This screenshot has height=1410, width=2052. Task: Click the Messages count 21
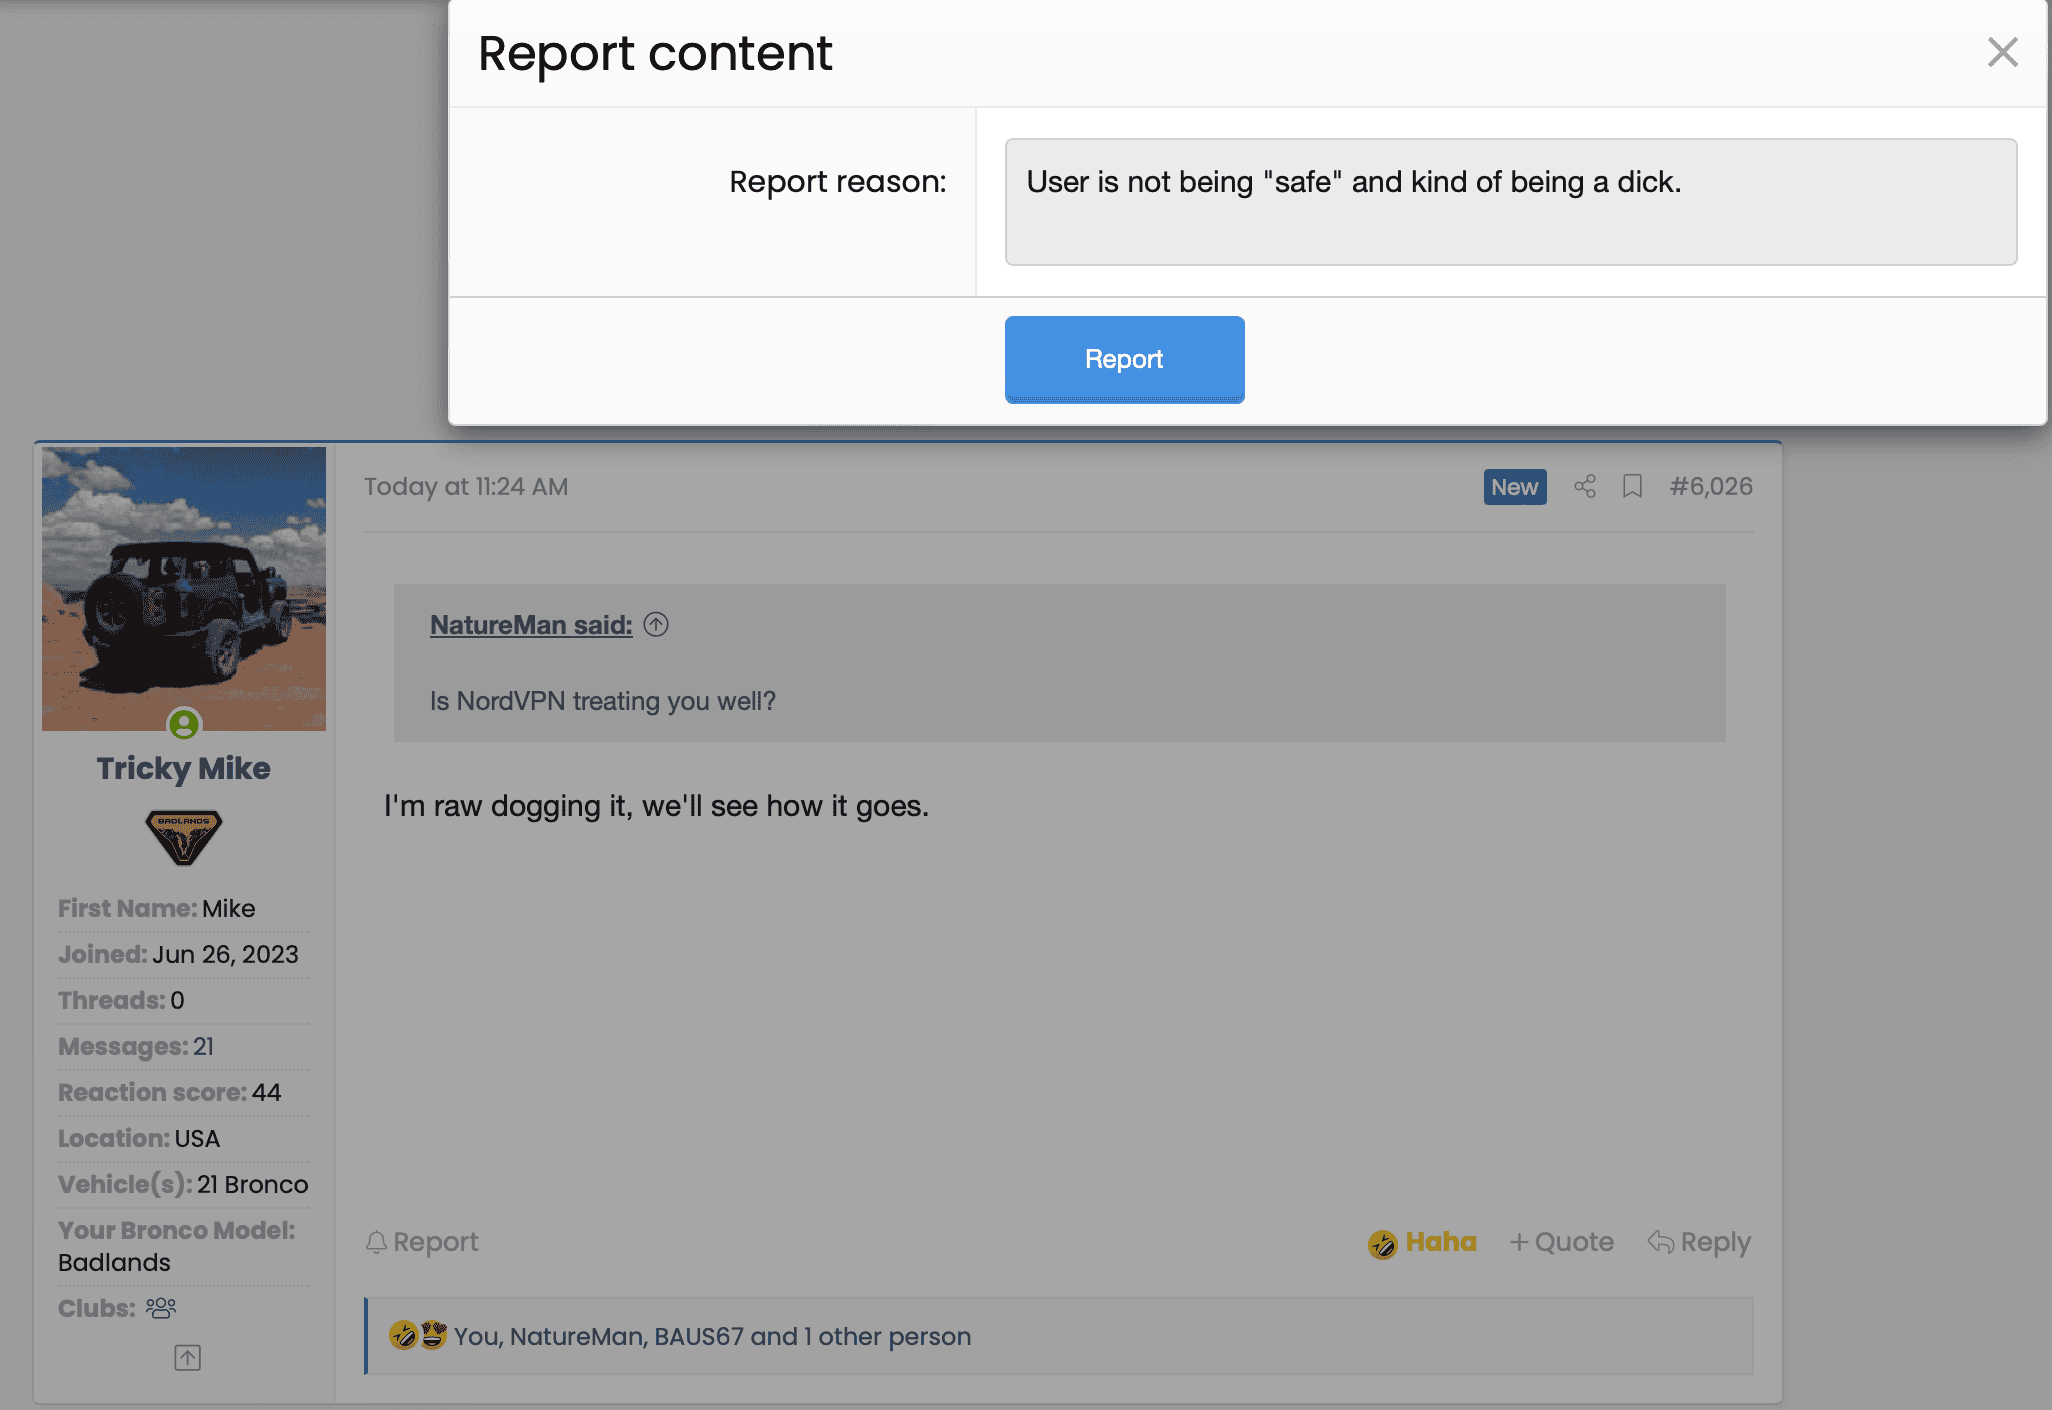[203, 1046]
